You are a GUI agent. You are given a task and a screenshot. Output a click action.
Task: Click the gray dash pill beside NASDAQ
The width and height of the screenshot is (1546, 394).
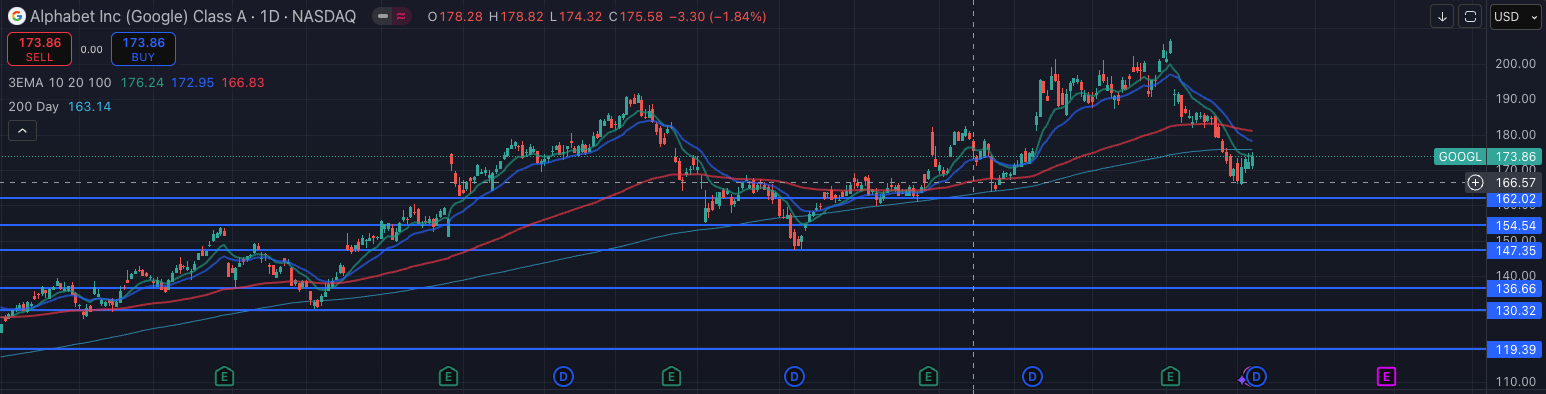[x=383, y=17]
